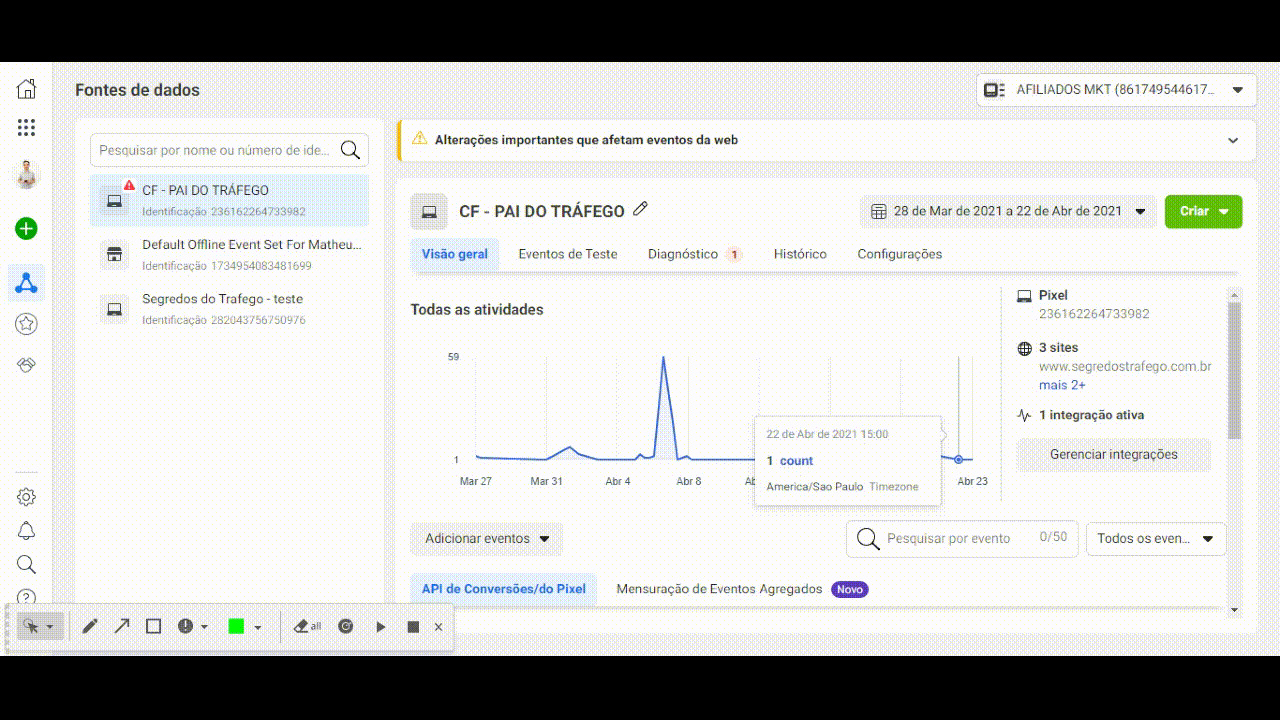The image size is (1280, 720).
Task: Click the Novo badge
Action: click(x=850, y=589)
